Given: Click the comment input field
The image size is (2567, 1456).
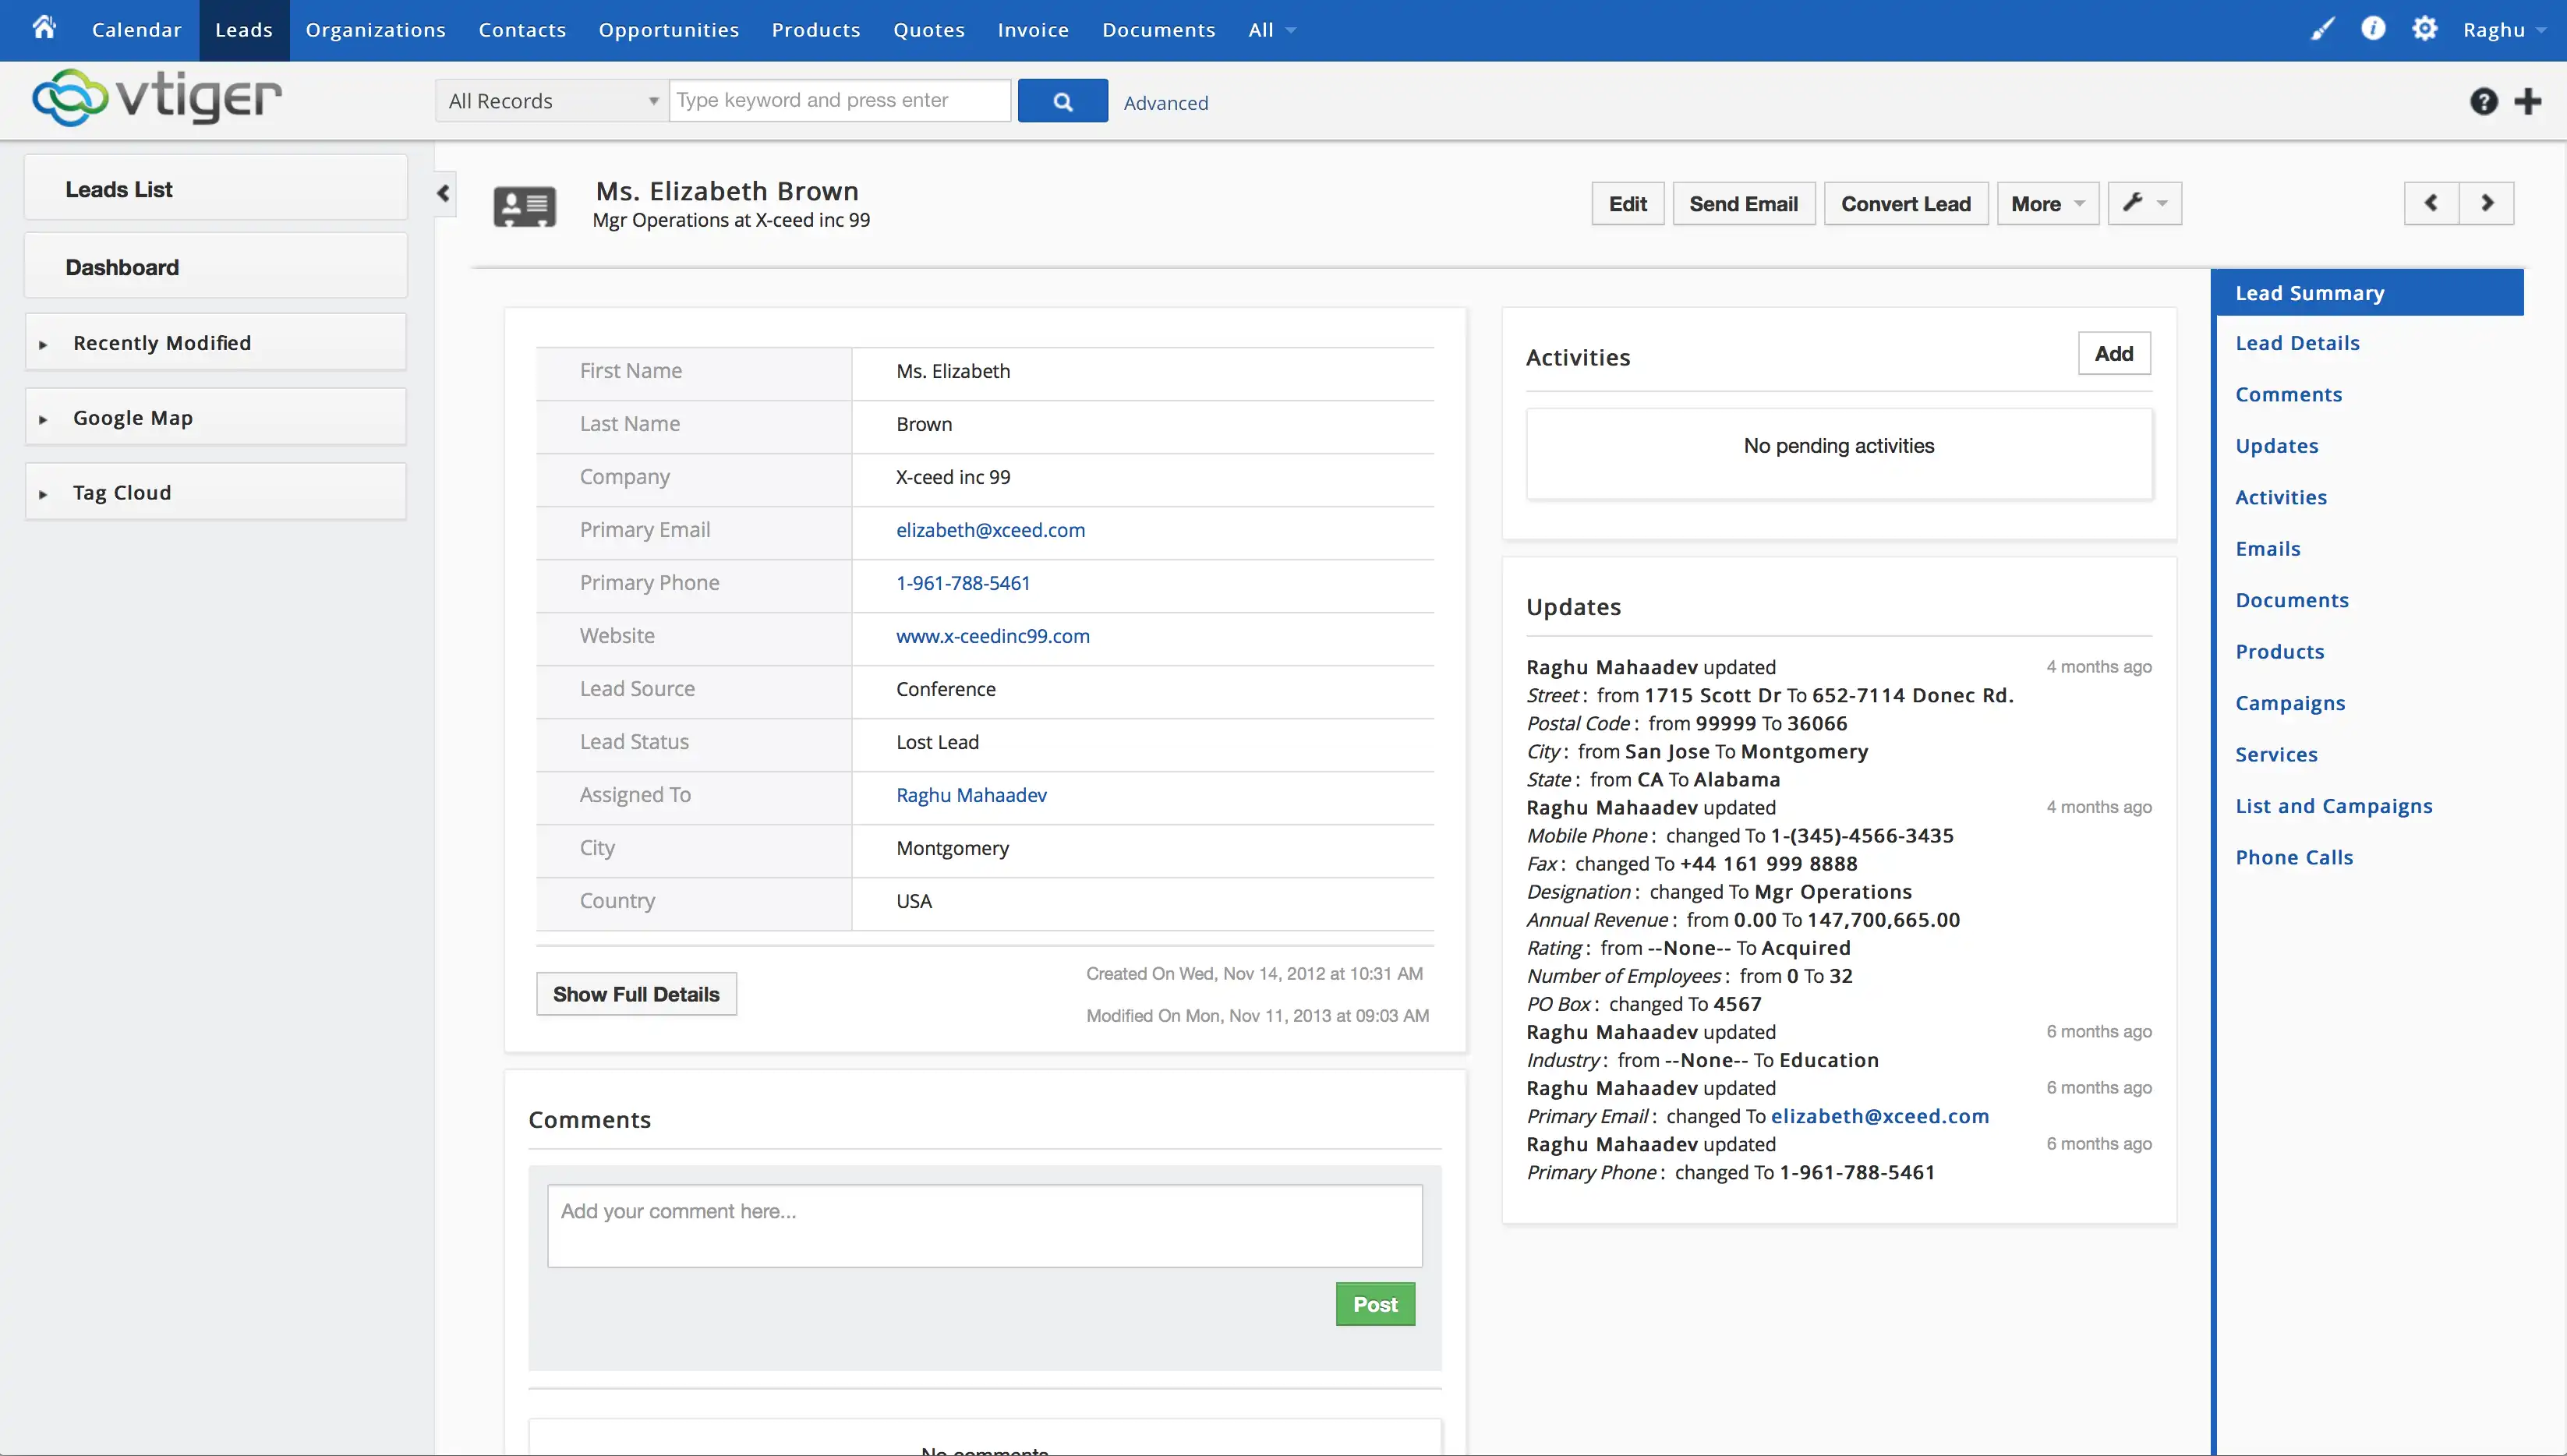Looking at the screenshot, I should 984,1223.
